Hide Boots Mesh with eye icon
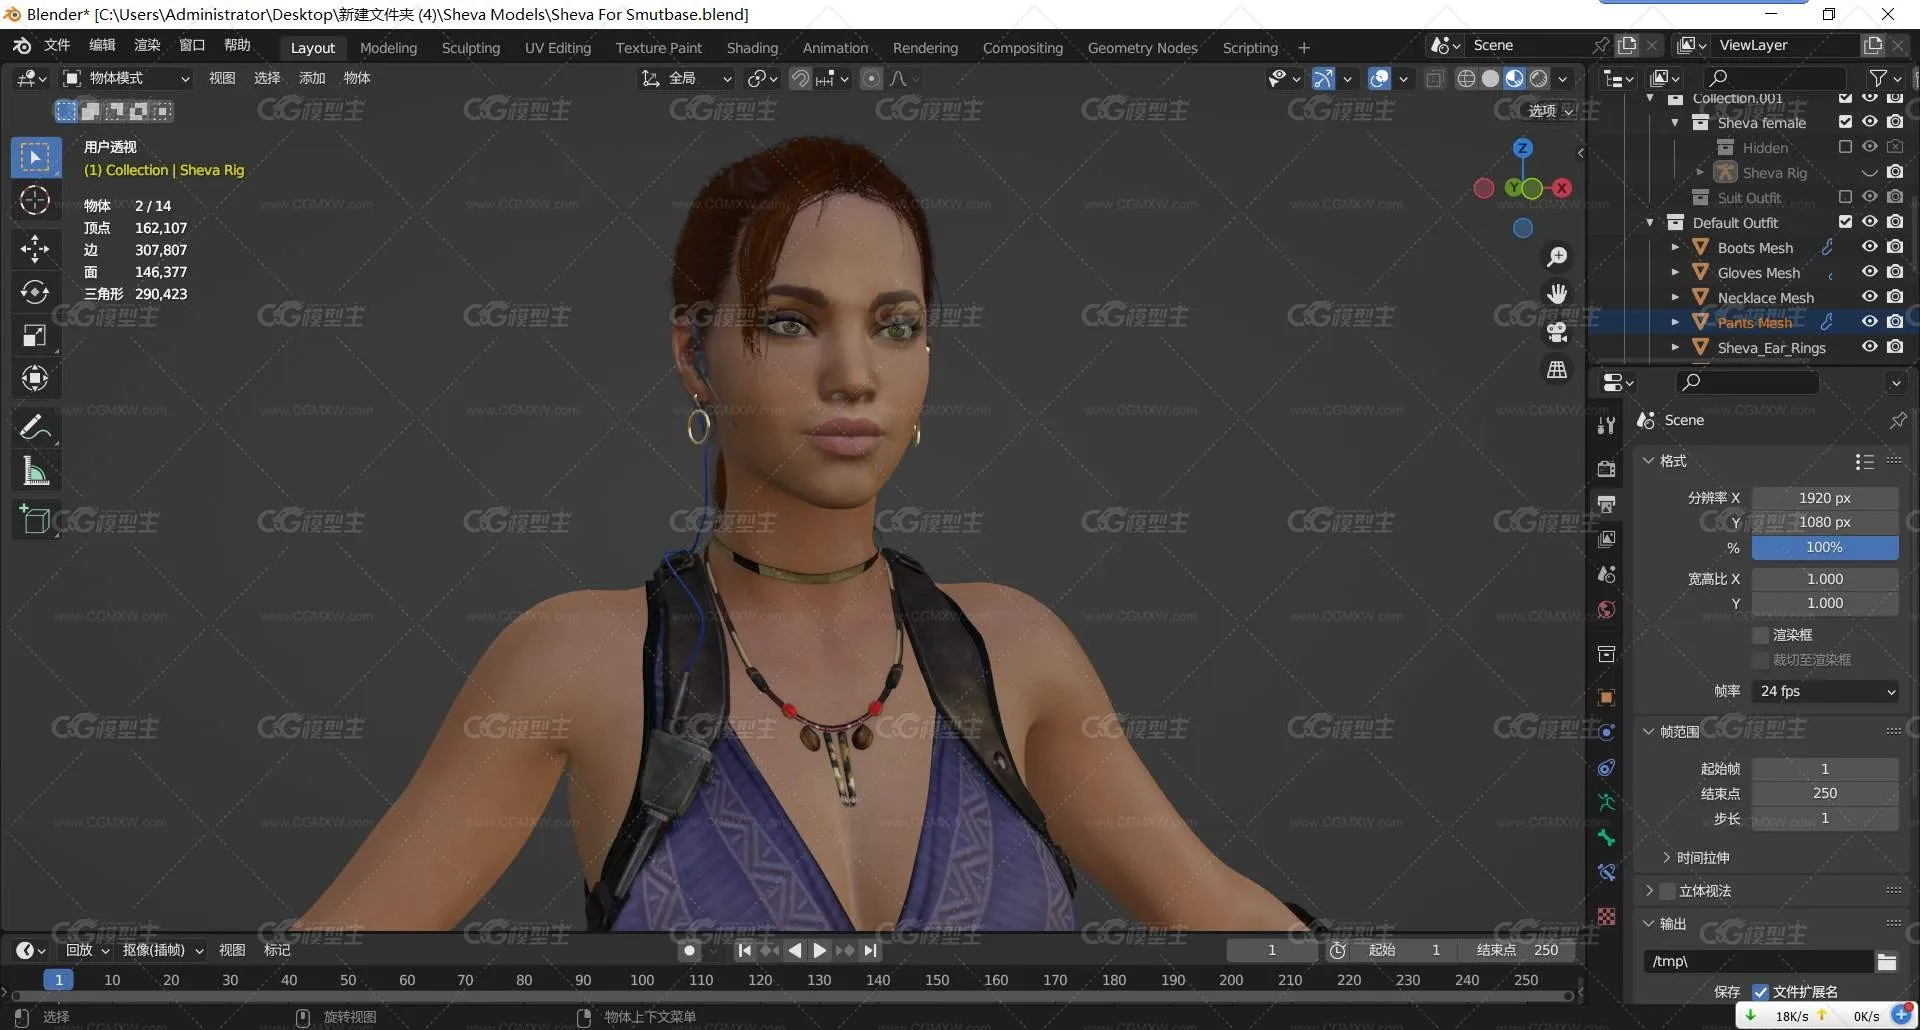Screen dimensions: 1920x1030 point(1869,247)
